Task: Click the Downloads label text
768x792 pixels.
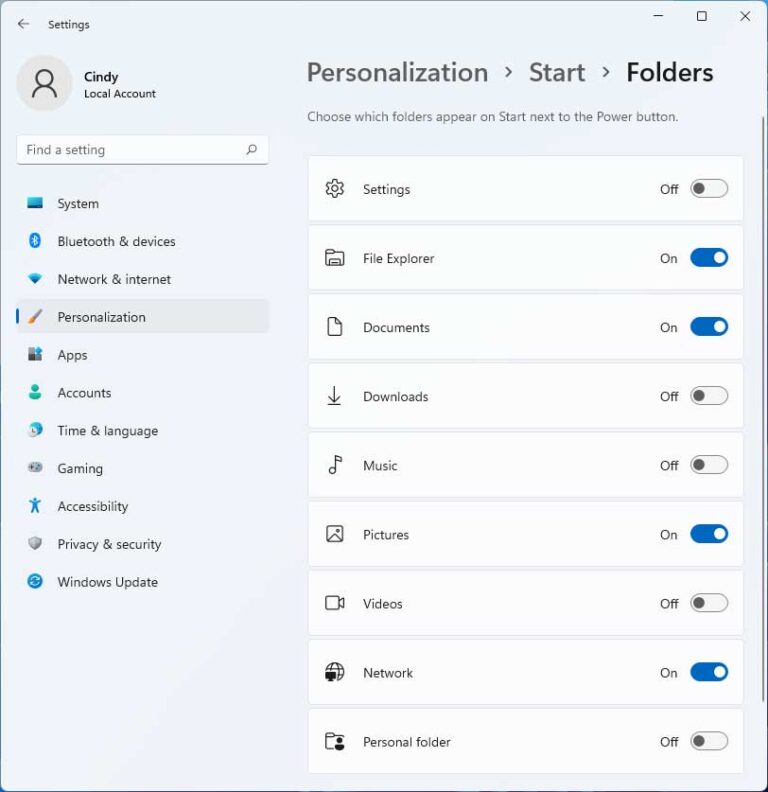Action: pyautogui.click(x=395, y=396)
